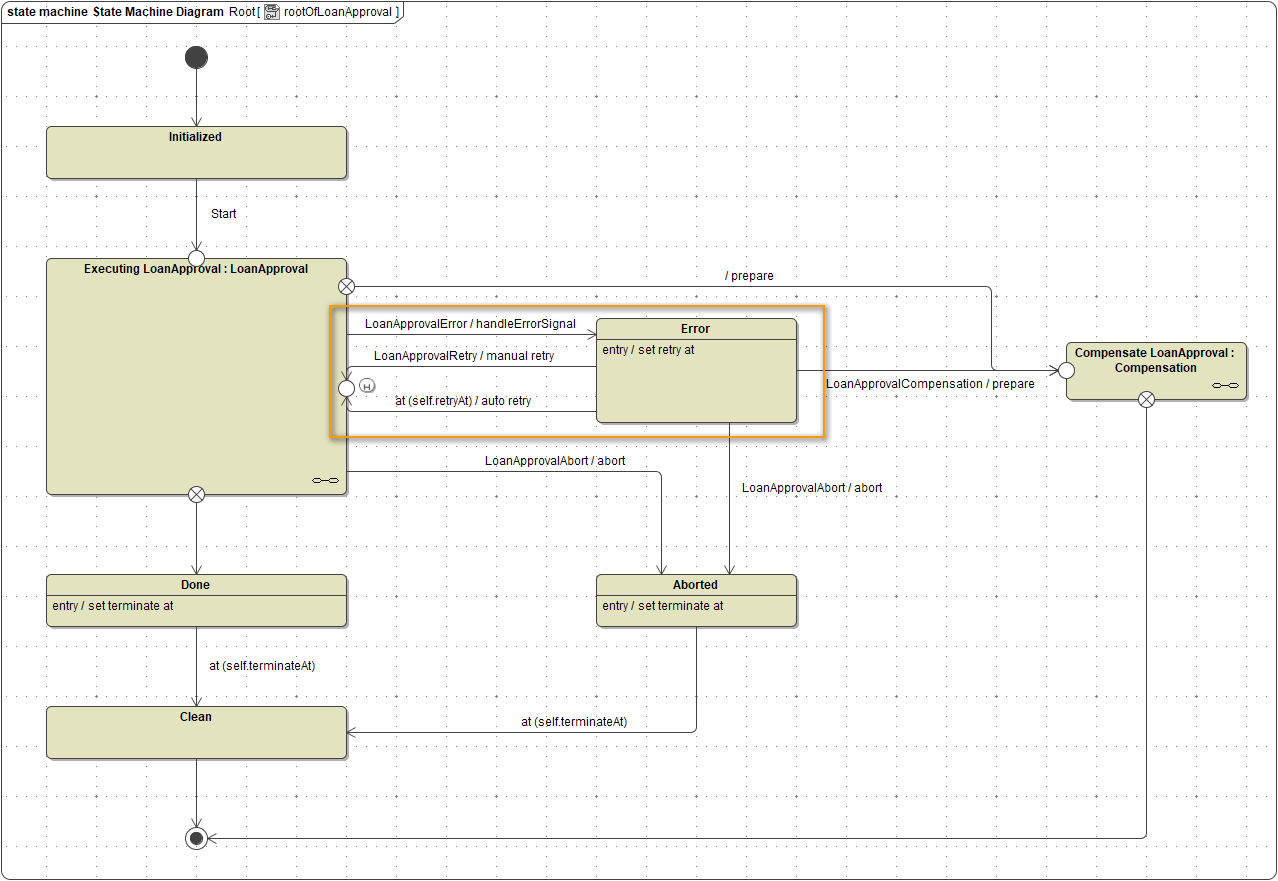Click the LoanApprovalCompensation / prepare transition label
1278x881 pixels.
pyautogui.click(x=930, y=384)
